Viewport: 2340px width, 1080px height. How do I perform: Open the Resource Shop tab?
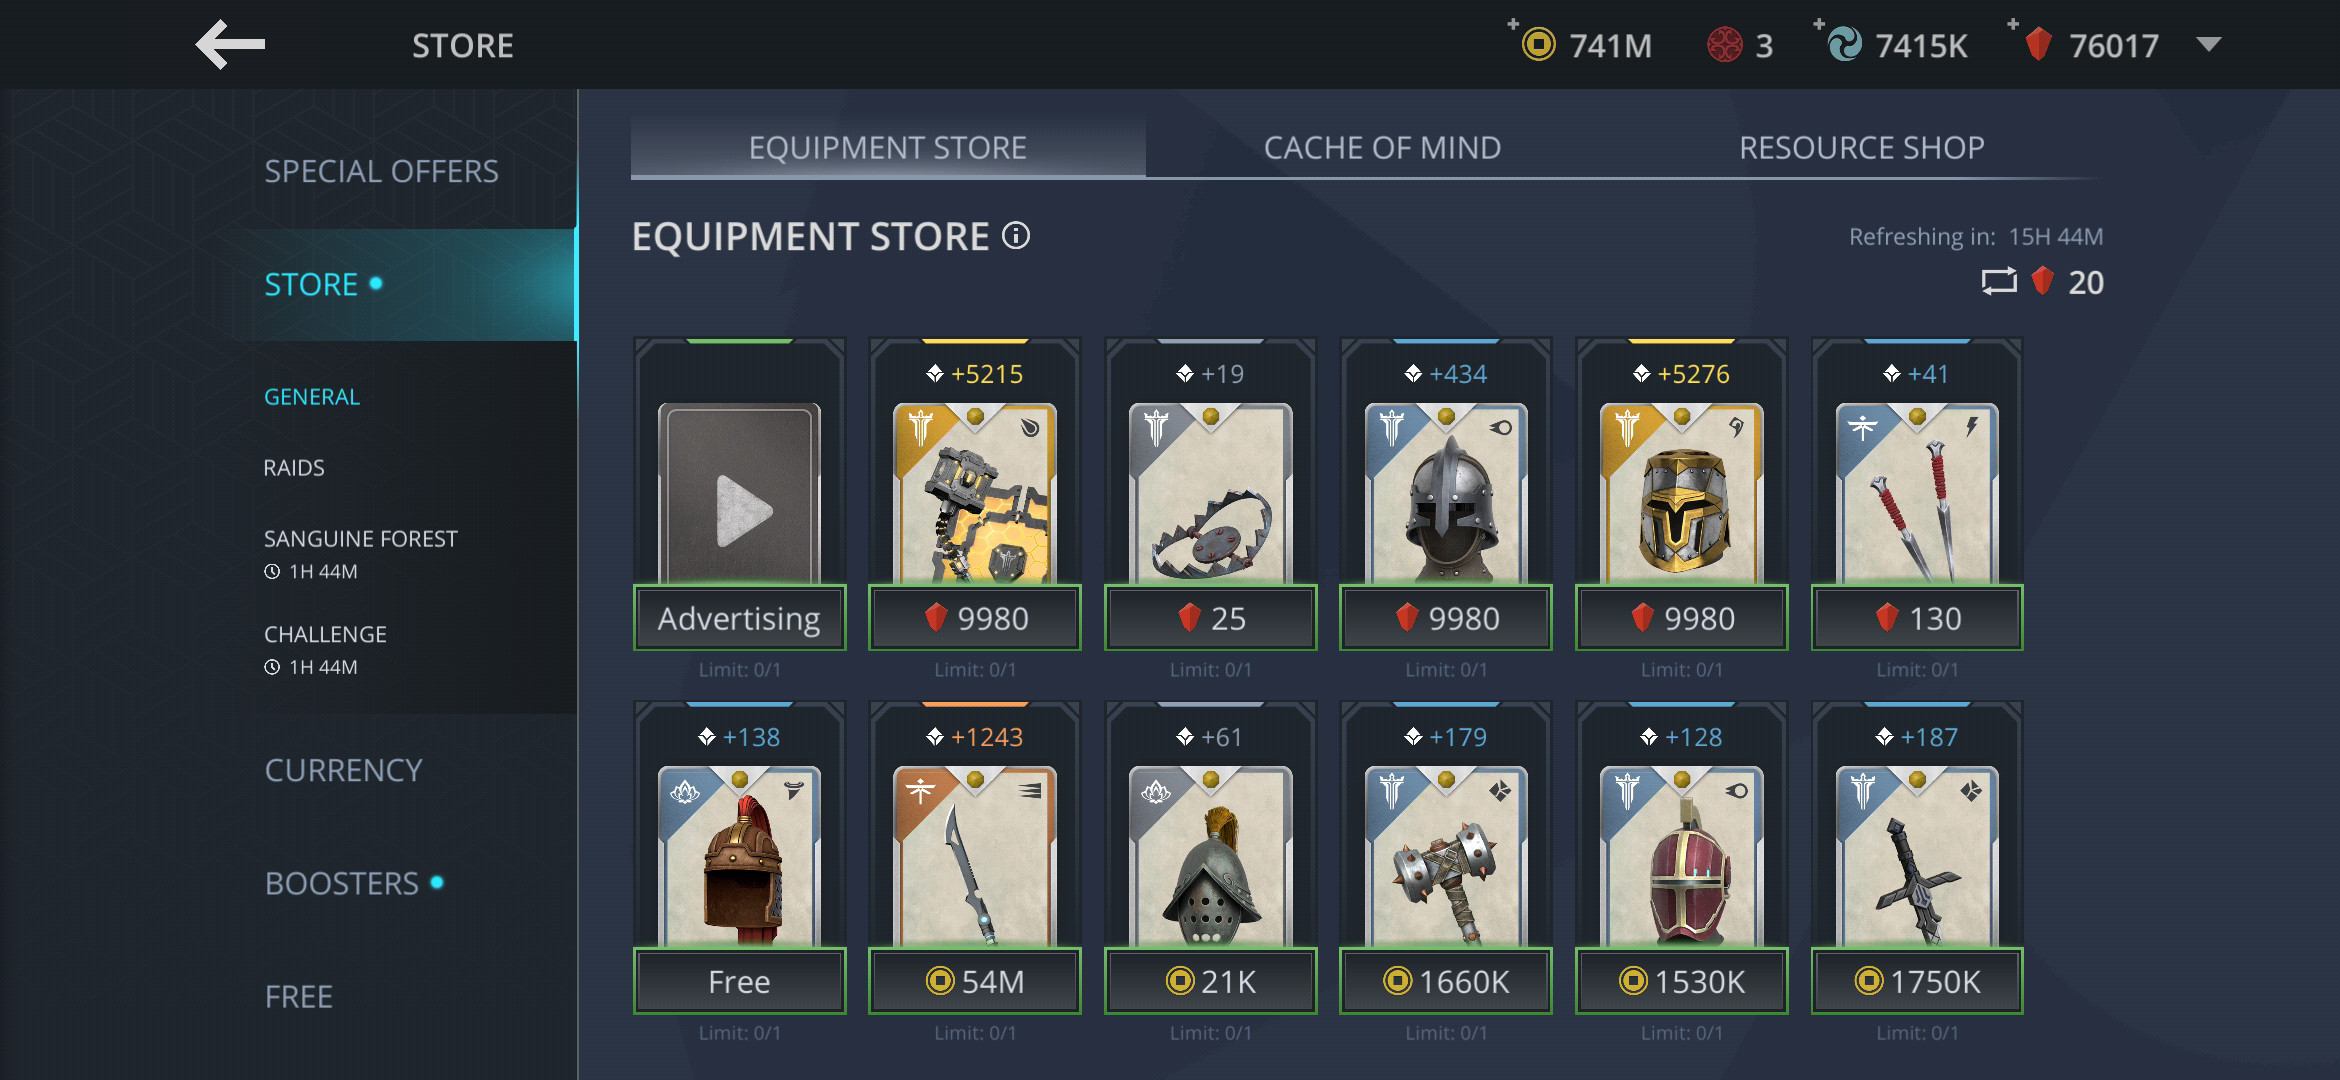click(1861, 148)
